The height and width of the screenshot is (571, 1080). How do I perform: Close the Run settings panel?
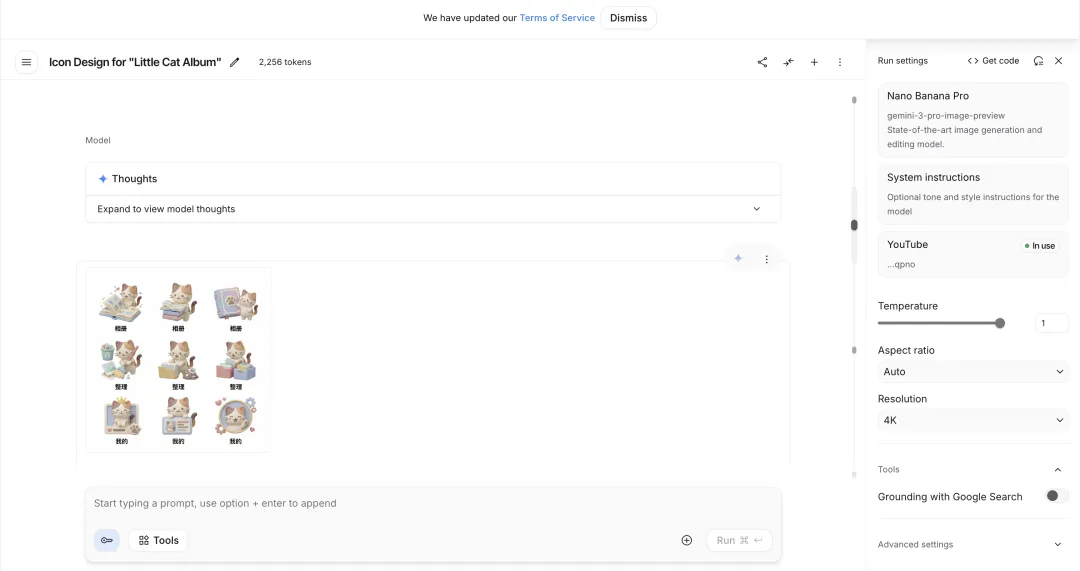pos(1059,61)
